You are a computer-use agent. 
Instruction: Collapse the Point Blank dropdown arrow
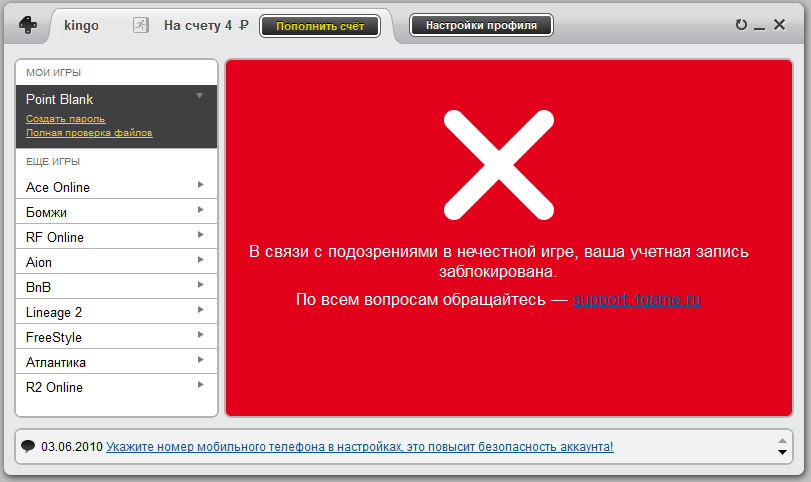click(x=199, y=96)
